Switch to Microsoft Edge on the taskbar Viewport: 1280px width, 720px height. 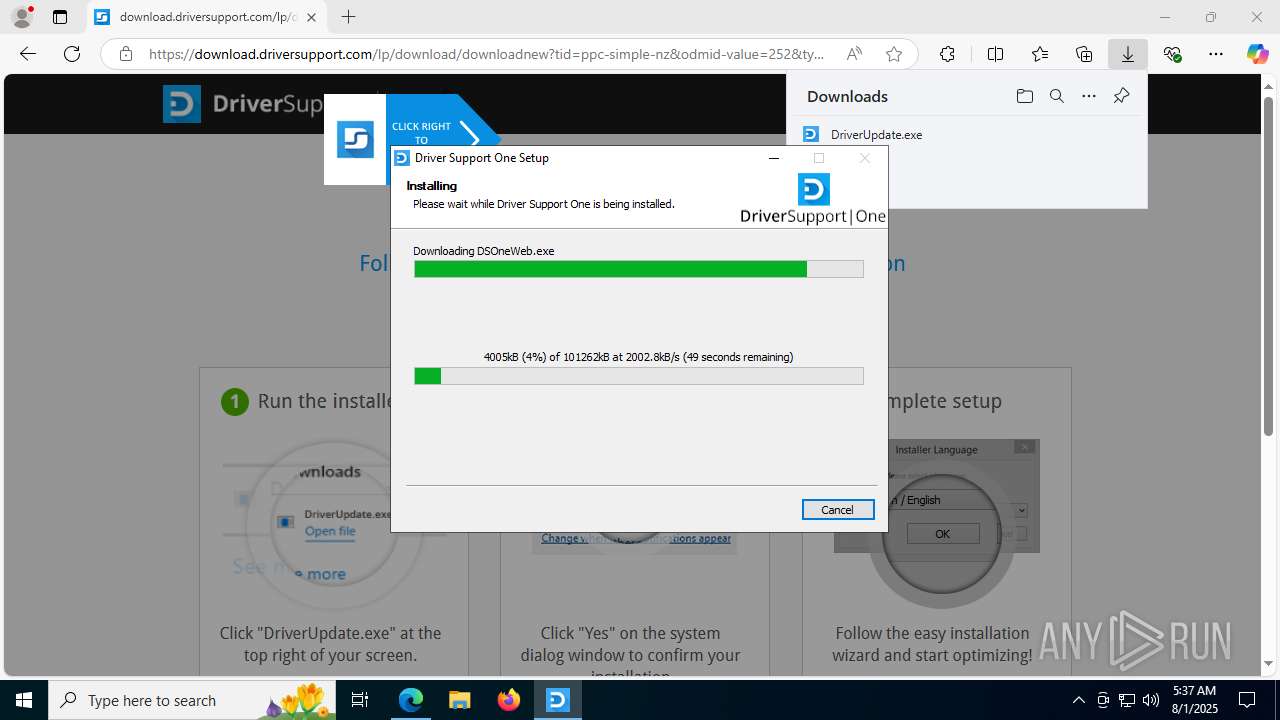coord(411,700)
